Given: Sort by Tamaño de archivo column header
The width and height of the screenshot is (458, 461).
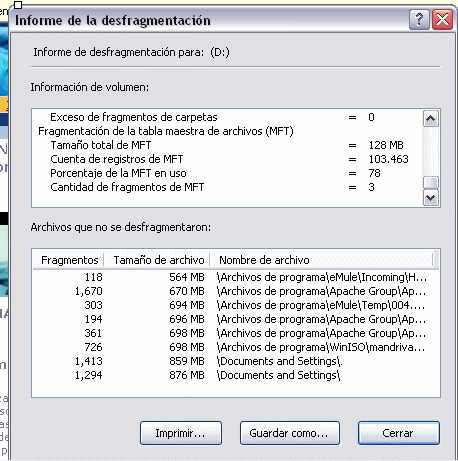Looking at the screenshot, I should (x=158, y=260).
